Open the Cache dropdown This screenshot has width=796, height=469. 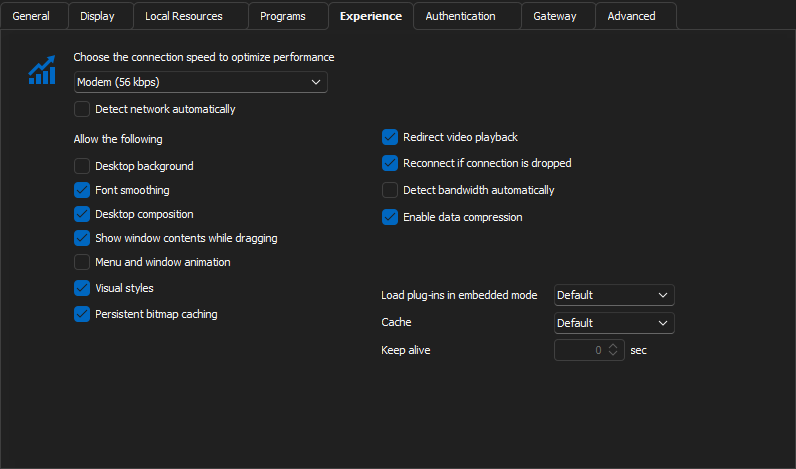[x=614, y=323]
